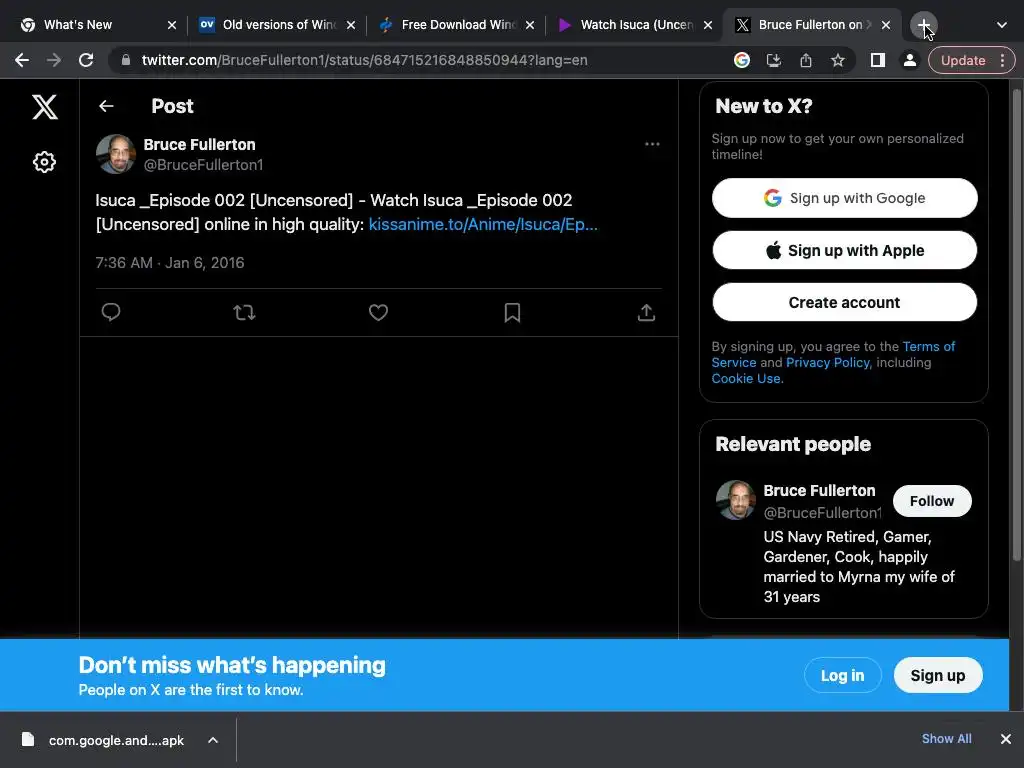Go back using the Post back arrow

click(106, 106)
